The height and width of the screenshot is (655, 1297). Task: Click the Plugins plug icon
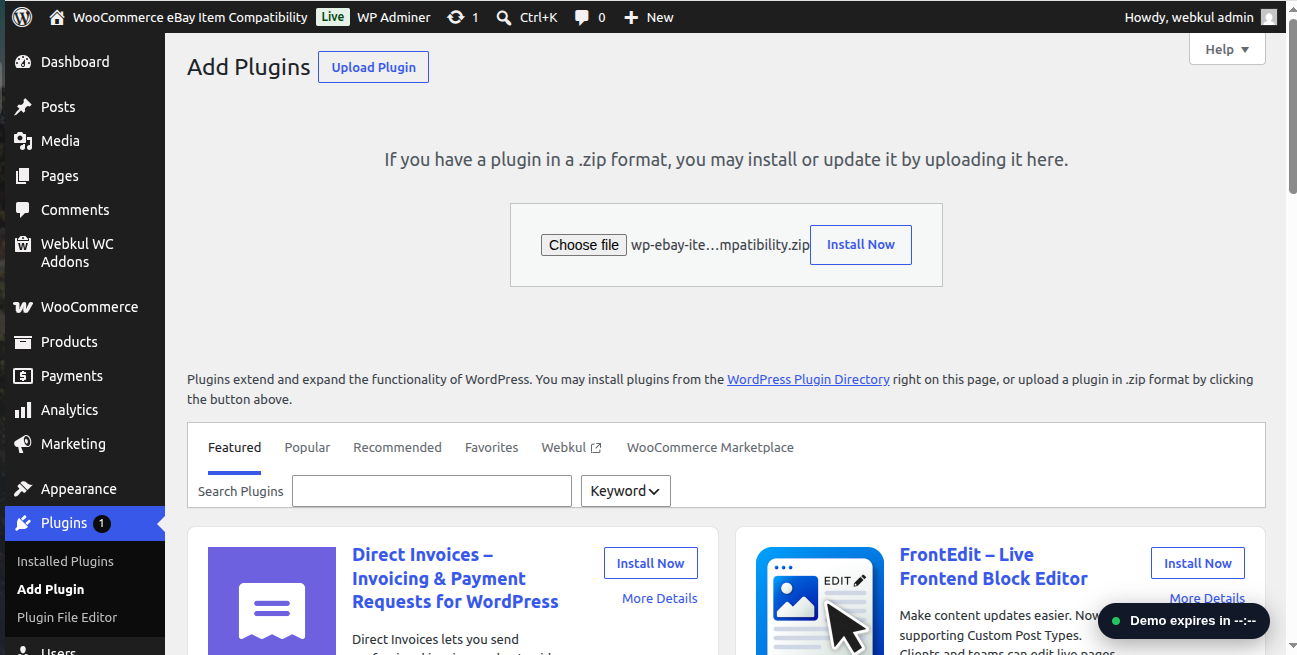click(x=23, y=523)
